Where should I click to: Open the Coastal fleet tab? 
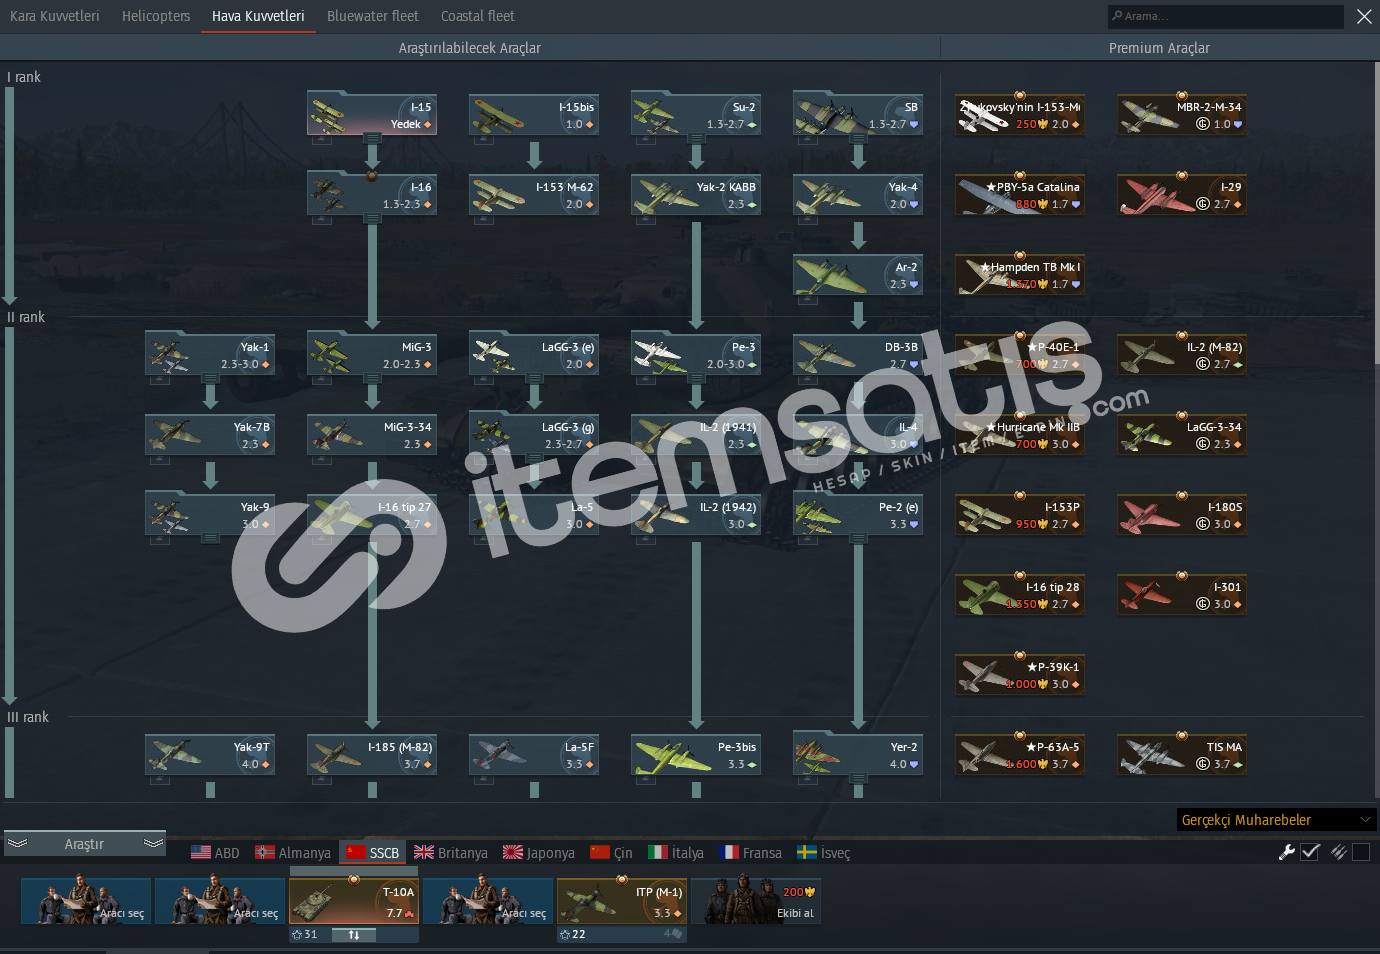tap(478, 16)
